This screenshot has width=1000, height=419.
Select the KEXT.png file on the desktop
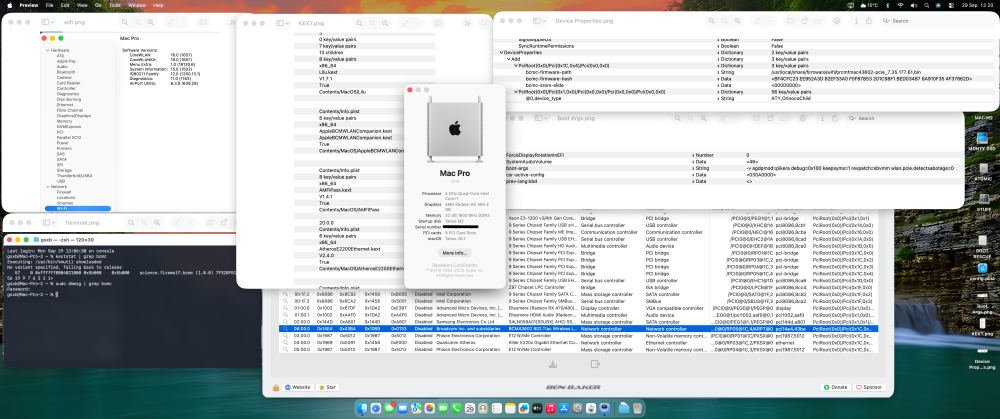(982, 325)
